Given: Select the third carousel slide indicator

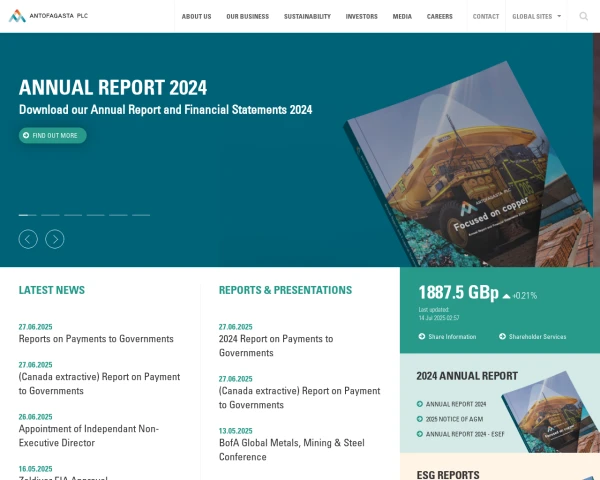Looking at the screenshot, I should click(x=73, y=215).
